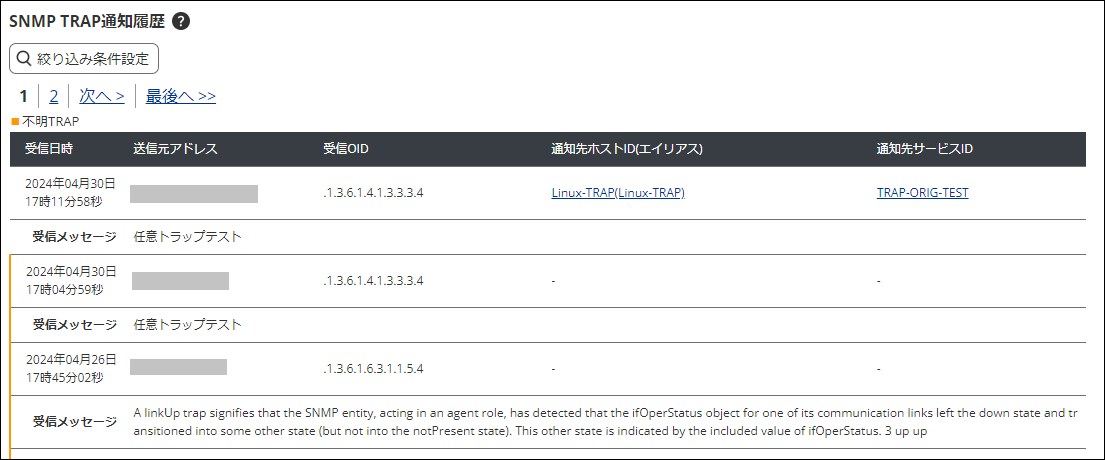Open the 絞り込み条件設定 filter button

tap(84, 59)
